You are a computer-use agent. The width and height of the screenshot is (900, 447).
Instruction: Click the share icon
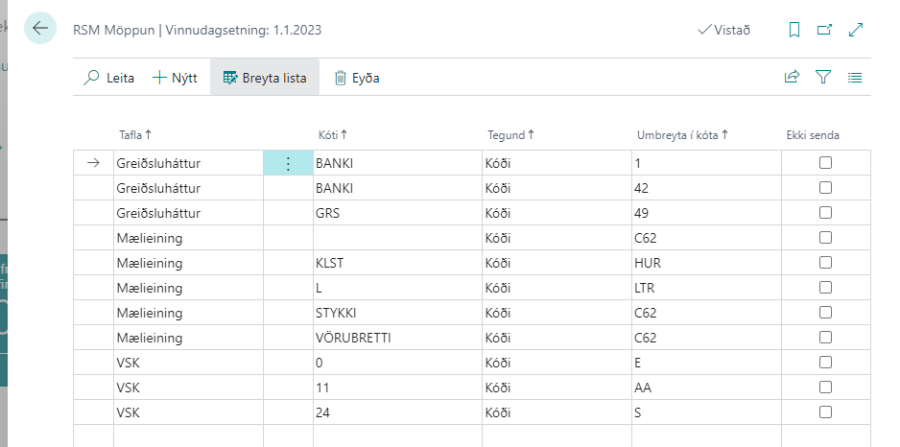(792, 77)
